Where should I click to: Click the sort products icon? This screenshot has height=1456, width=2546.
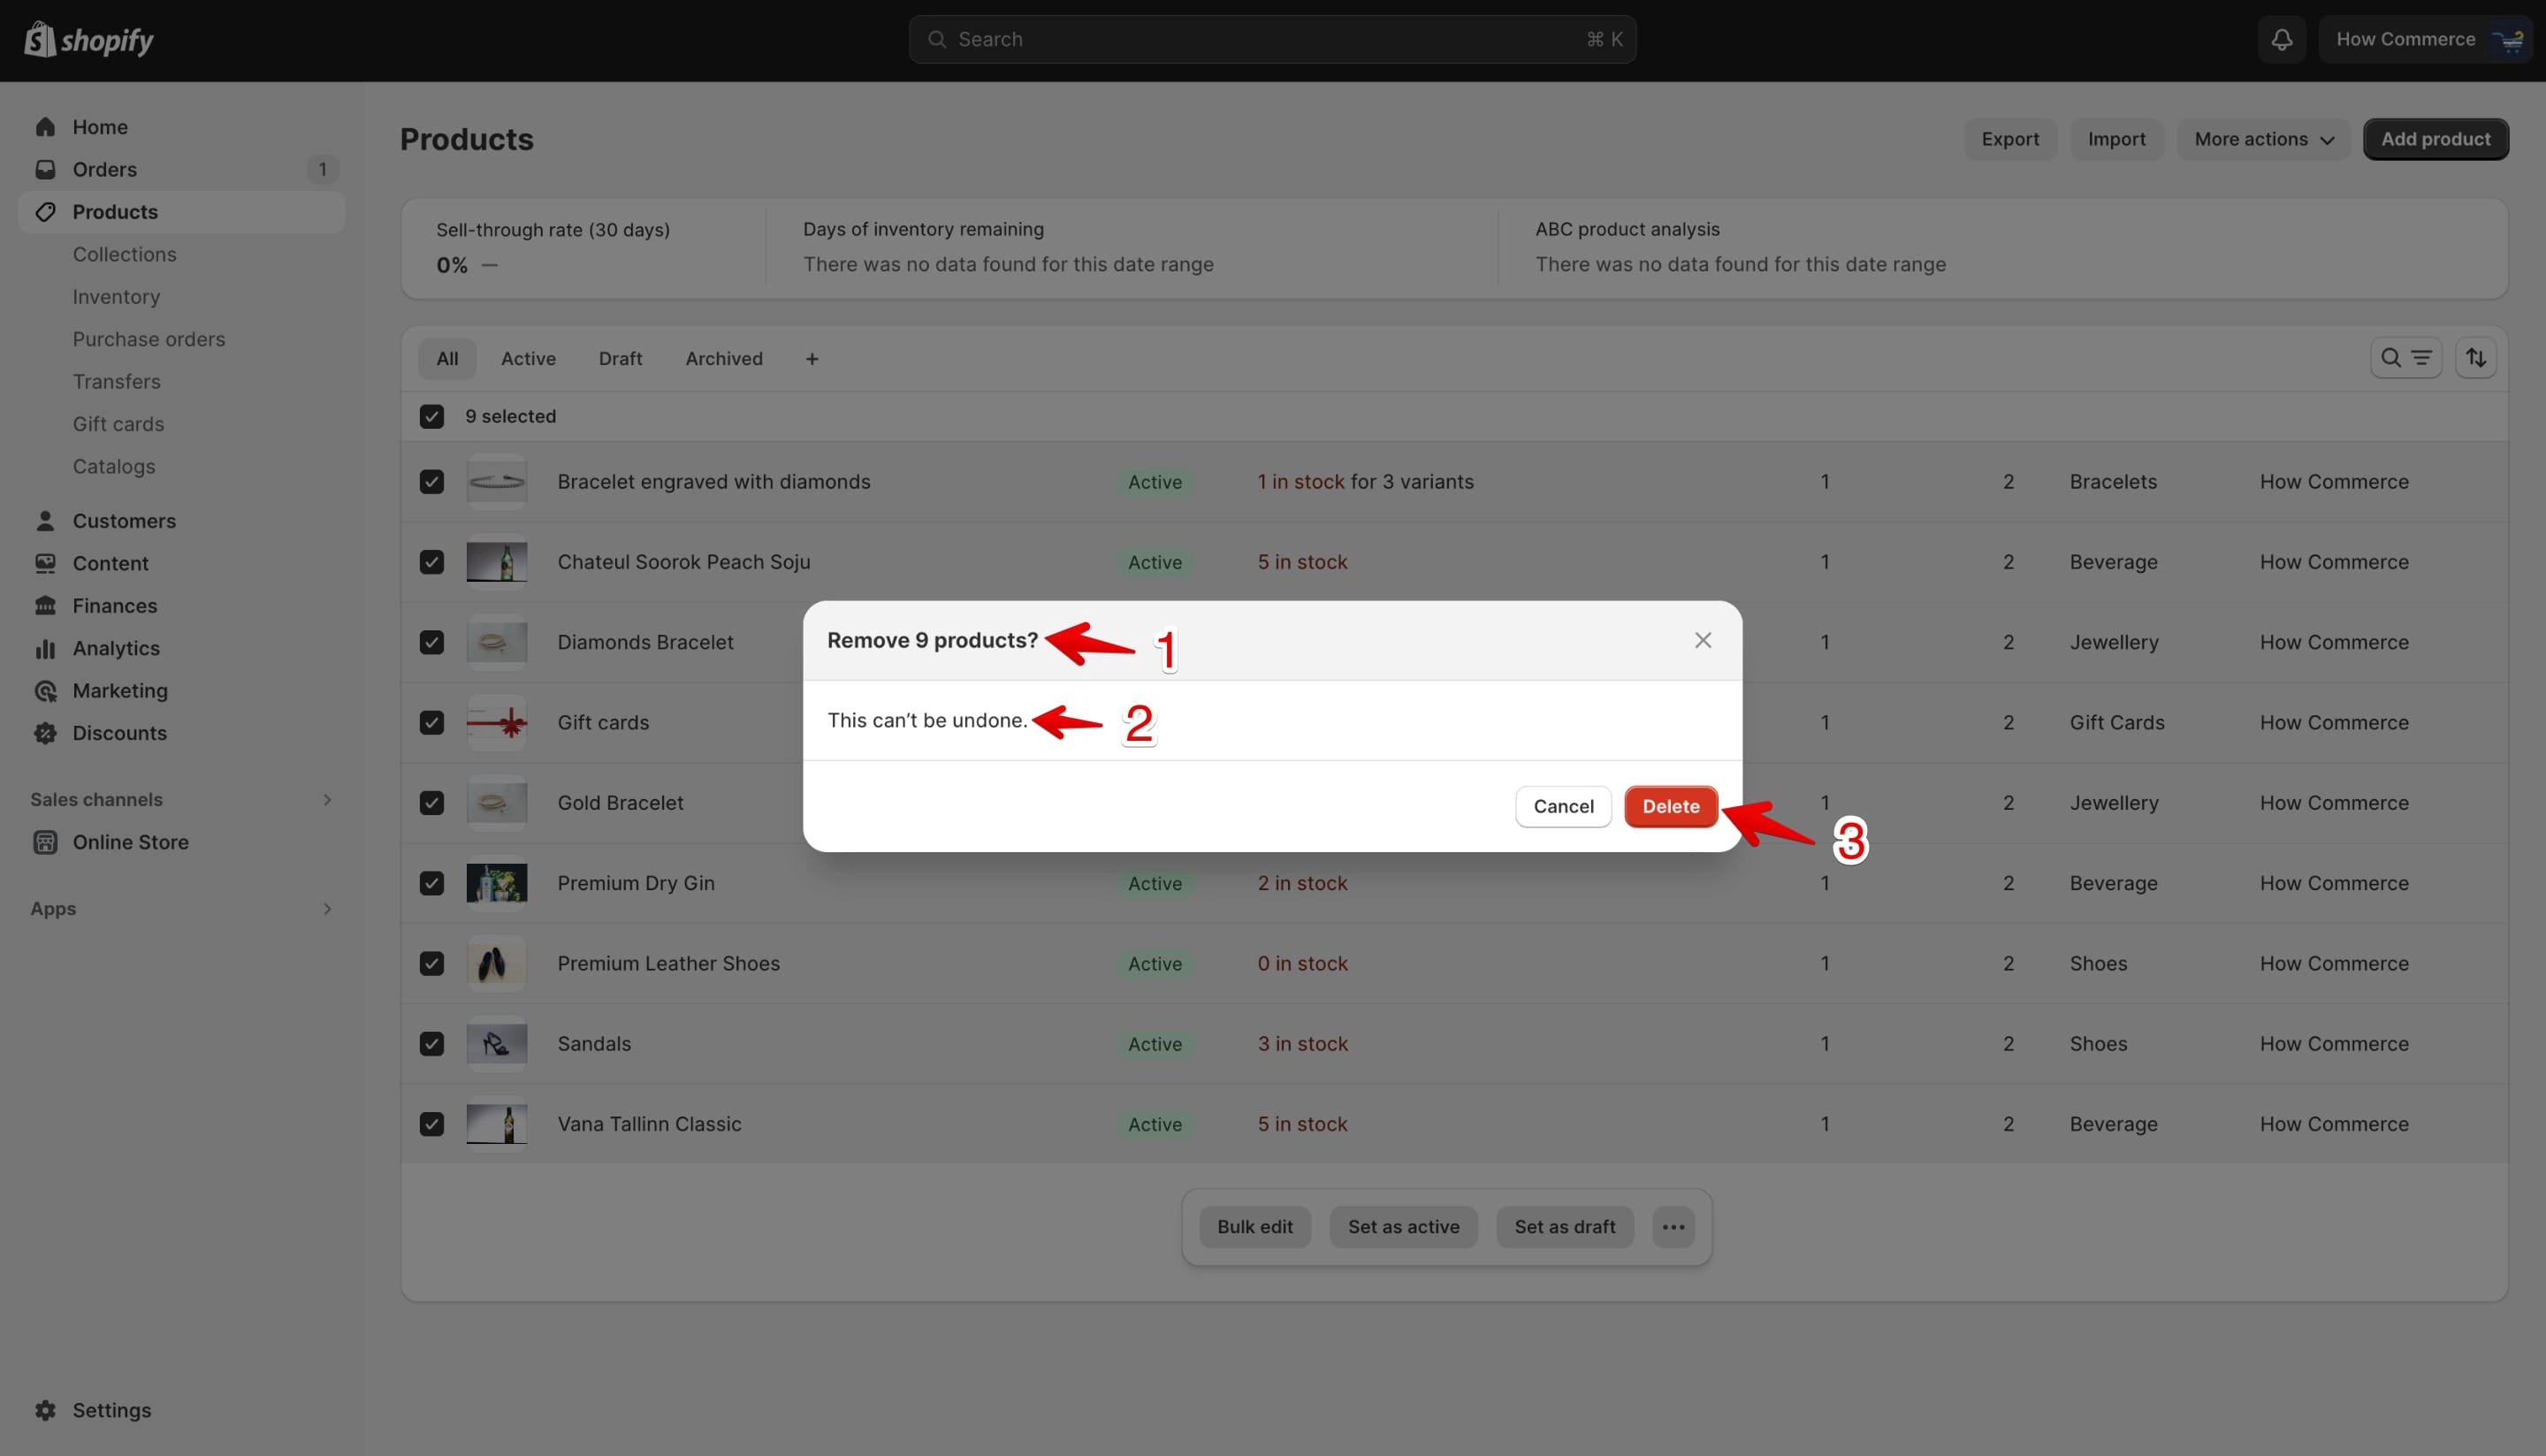2475,358
